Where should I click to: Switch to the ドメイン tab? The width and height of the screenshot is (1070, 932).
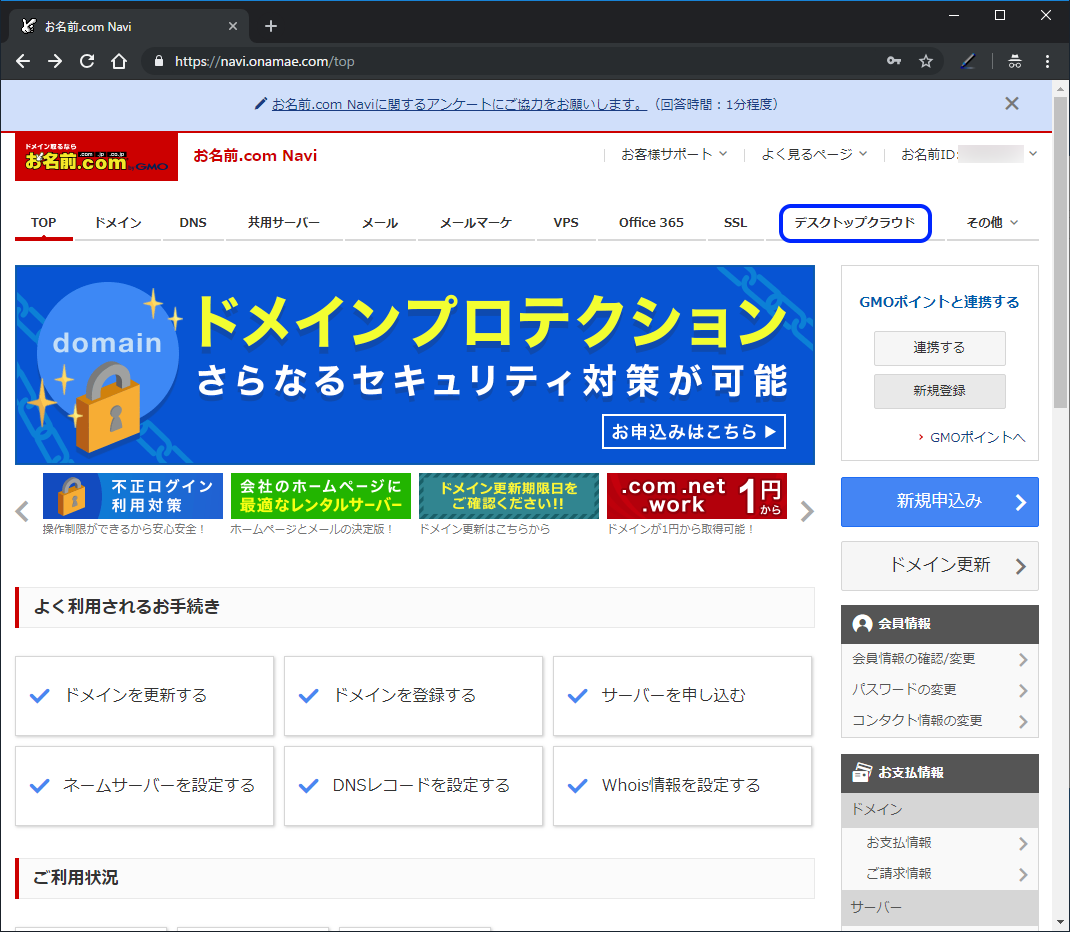pos(117,222)
